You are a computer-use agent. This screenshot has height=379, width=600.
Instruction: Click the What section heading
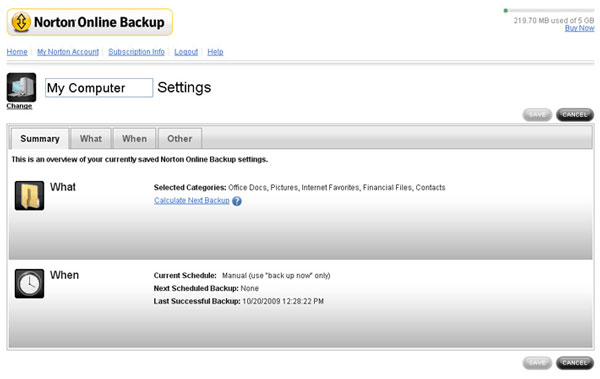pyautogui.click(x=63, y=187)
